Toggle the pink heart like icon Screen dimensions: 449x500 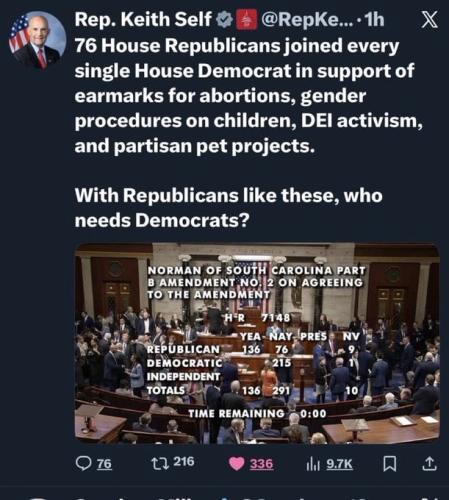237,464
